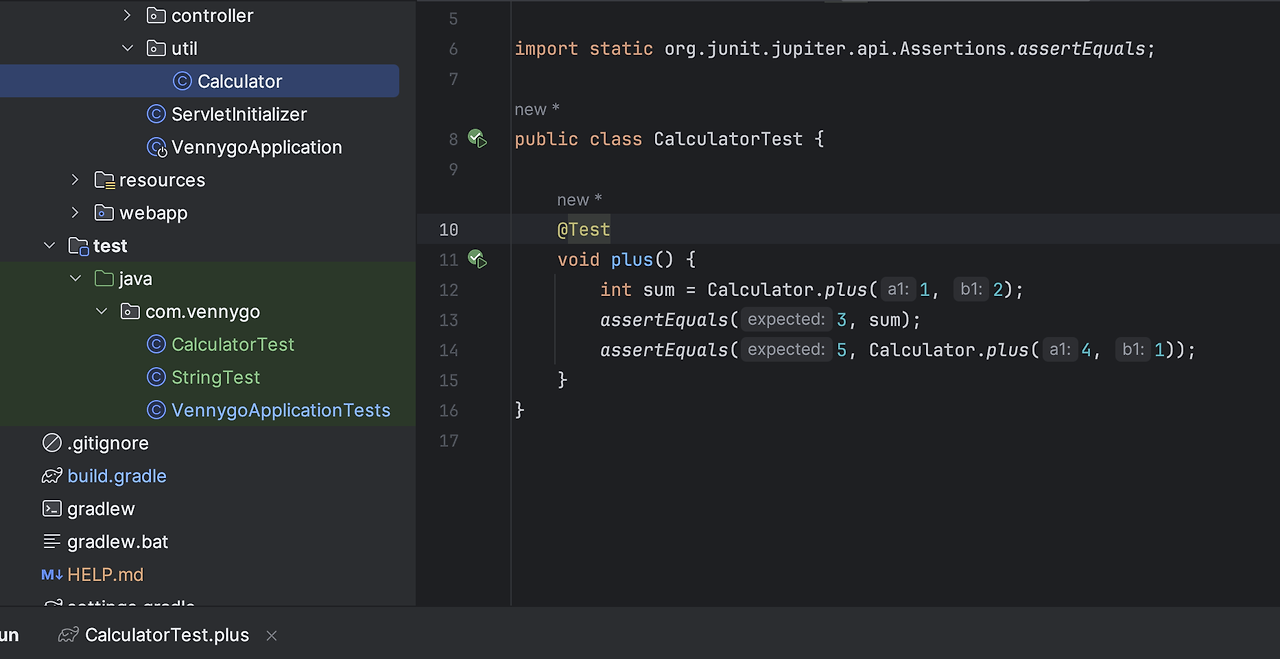The image size is (1280, 659).
Task: Click the build.gradle elephant icon
Action: tap(52, 476)
